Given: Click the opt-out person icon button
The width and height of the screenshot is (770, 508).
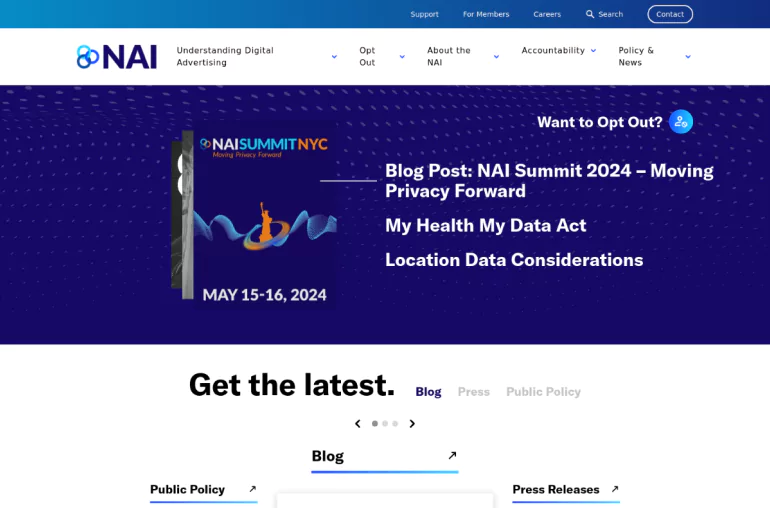Looking at the screenshot, I should (681, 122).
